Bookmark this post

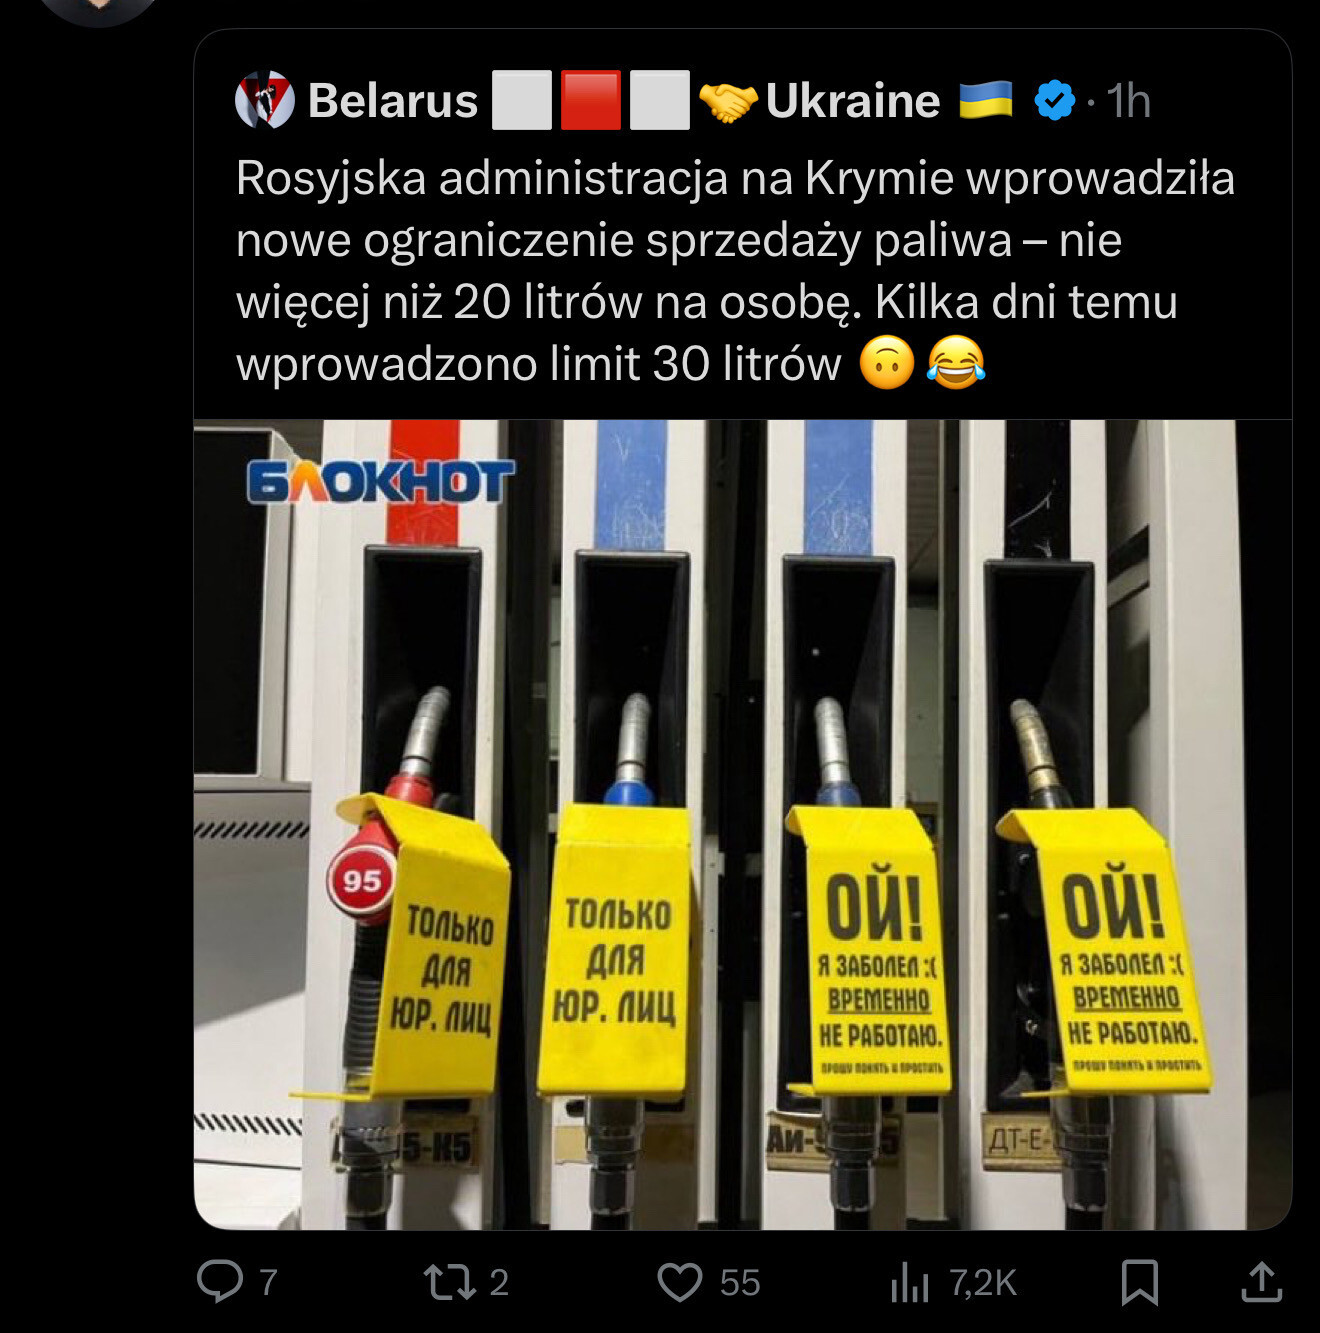coord(1140,1282)
